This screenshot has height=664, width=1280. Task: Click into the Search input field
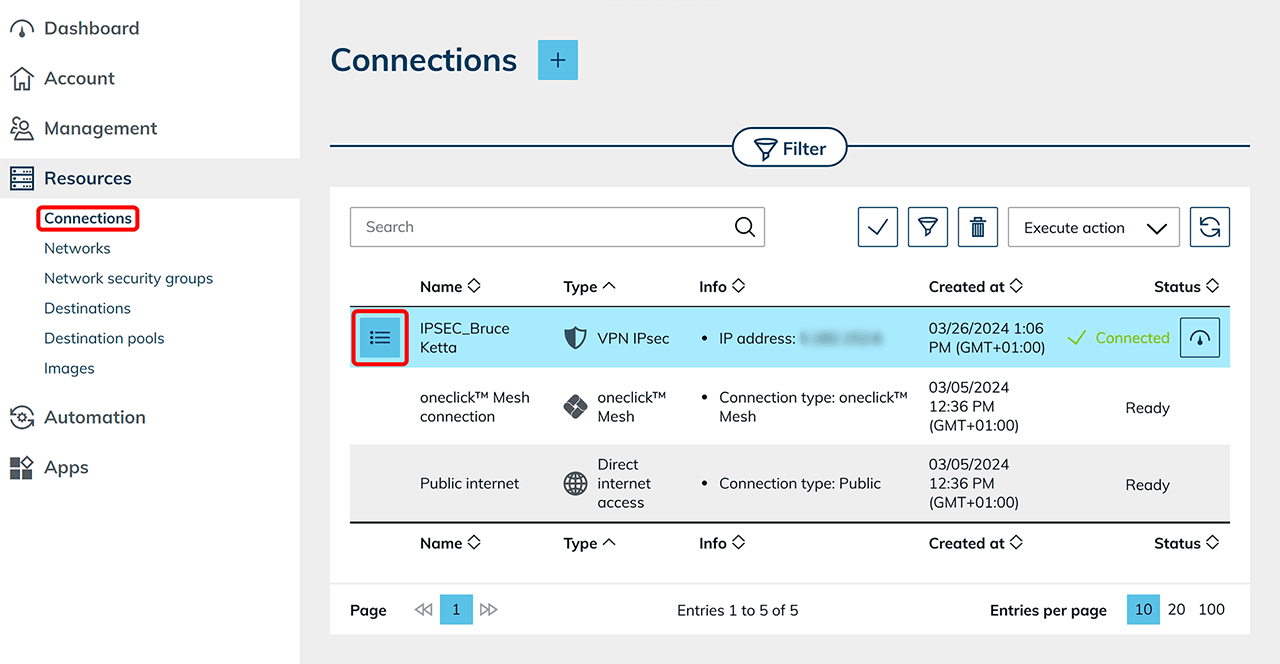click(x=540, y=227)
